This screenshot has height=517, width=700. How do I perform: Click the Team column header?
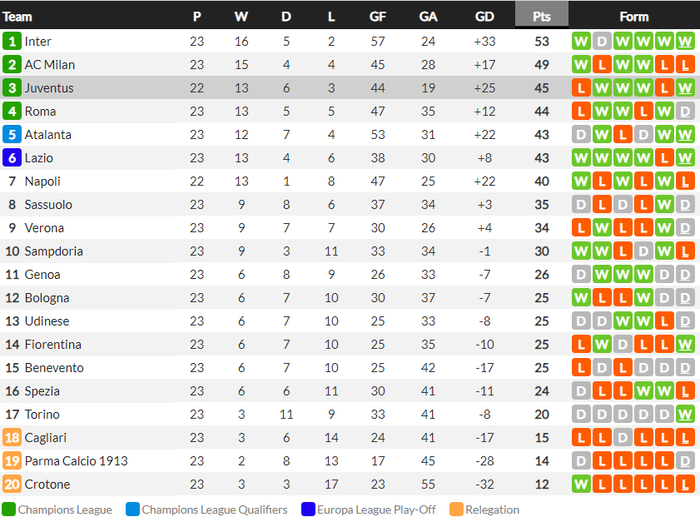(x=18, y=16)
